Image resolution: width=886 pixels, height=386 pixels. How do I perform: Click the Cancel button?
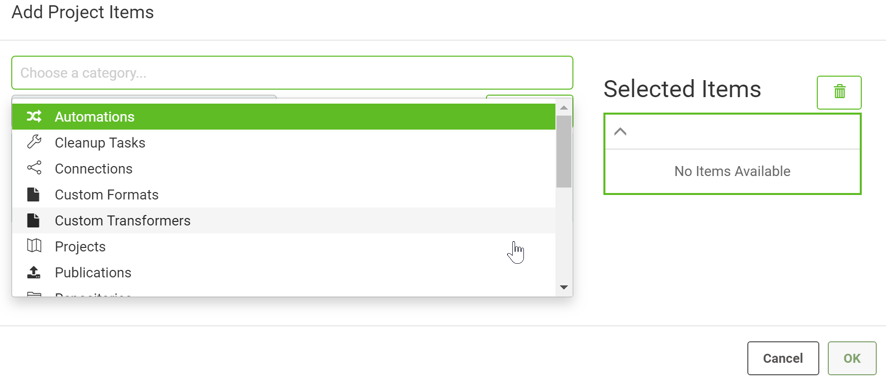(x=783, y=358)
